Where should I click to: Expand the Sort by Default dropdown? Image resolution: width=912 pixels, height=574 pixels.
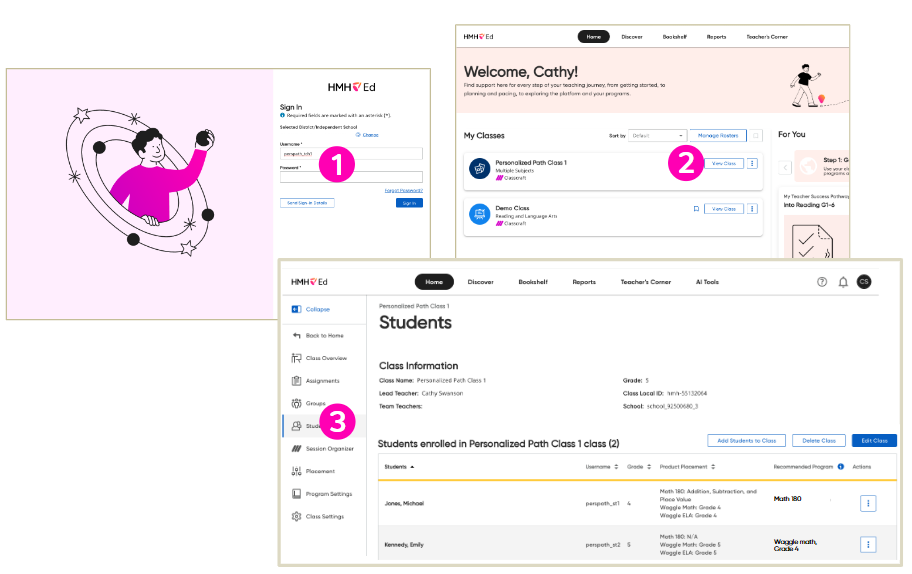coord(657,135)
